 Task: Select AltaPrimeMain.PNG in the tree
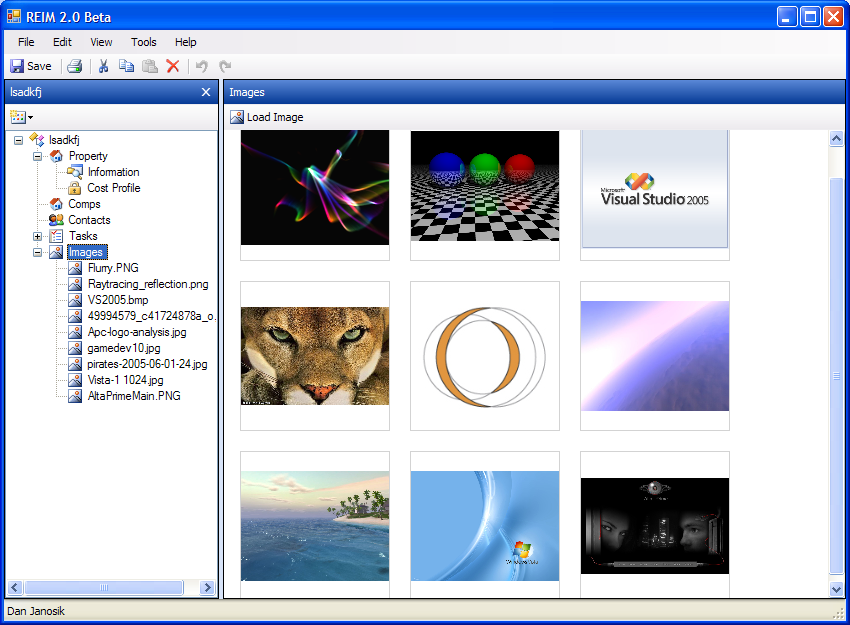134,396
